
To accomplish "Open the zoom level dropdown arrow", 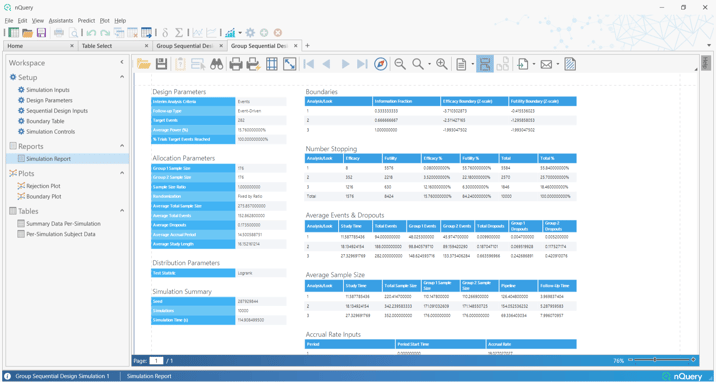I will pyautogui.click(x=429, y=65).
